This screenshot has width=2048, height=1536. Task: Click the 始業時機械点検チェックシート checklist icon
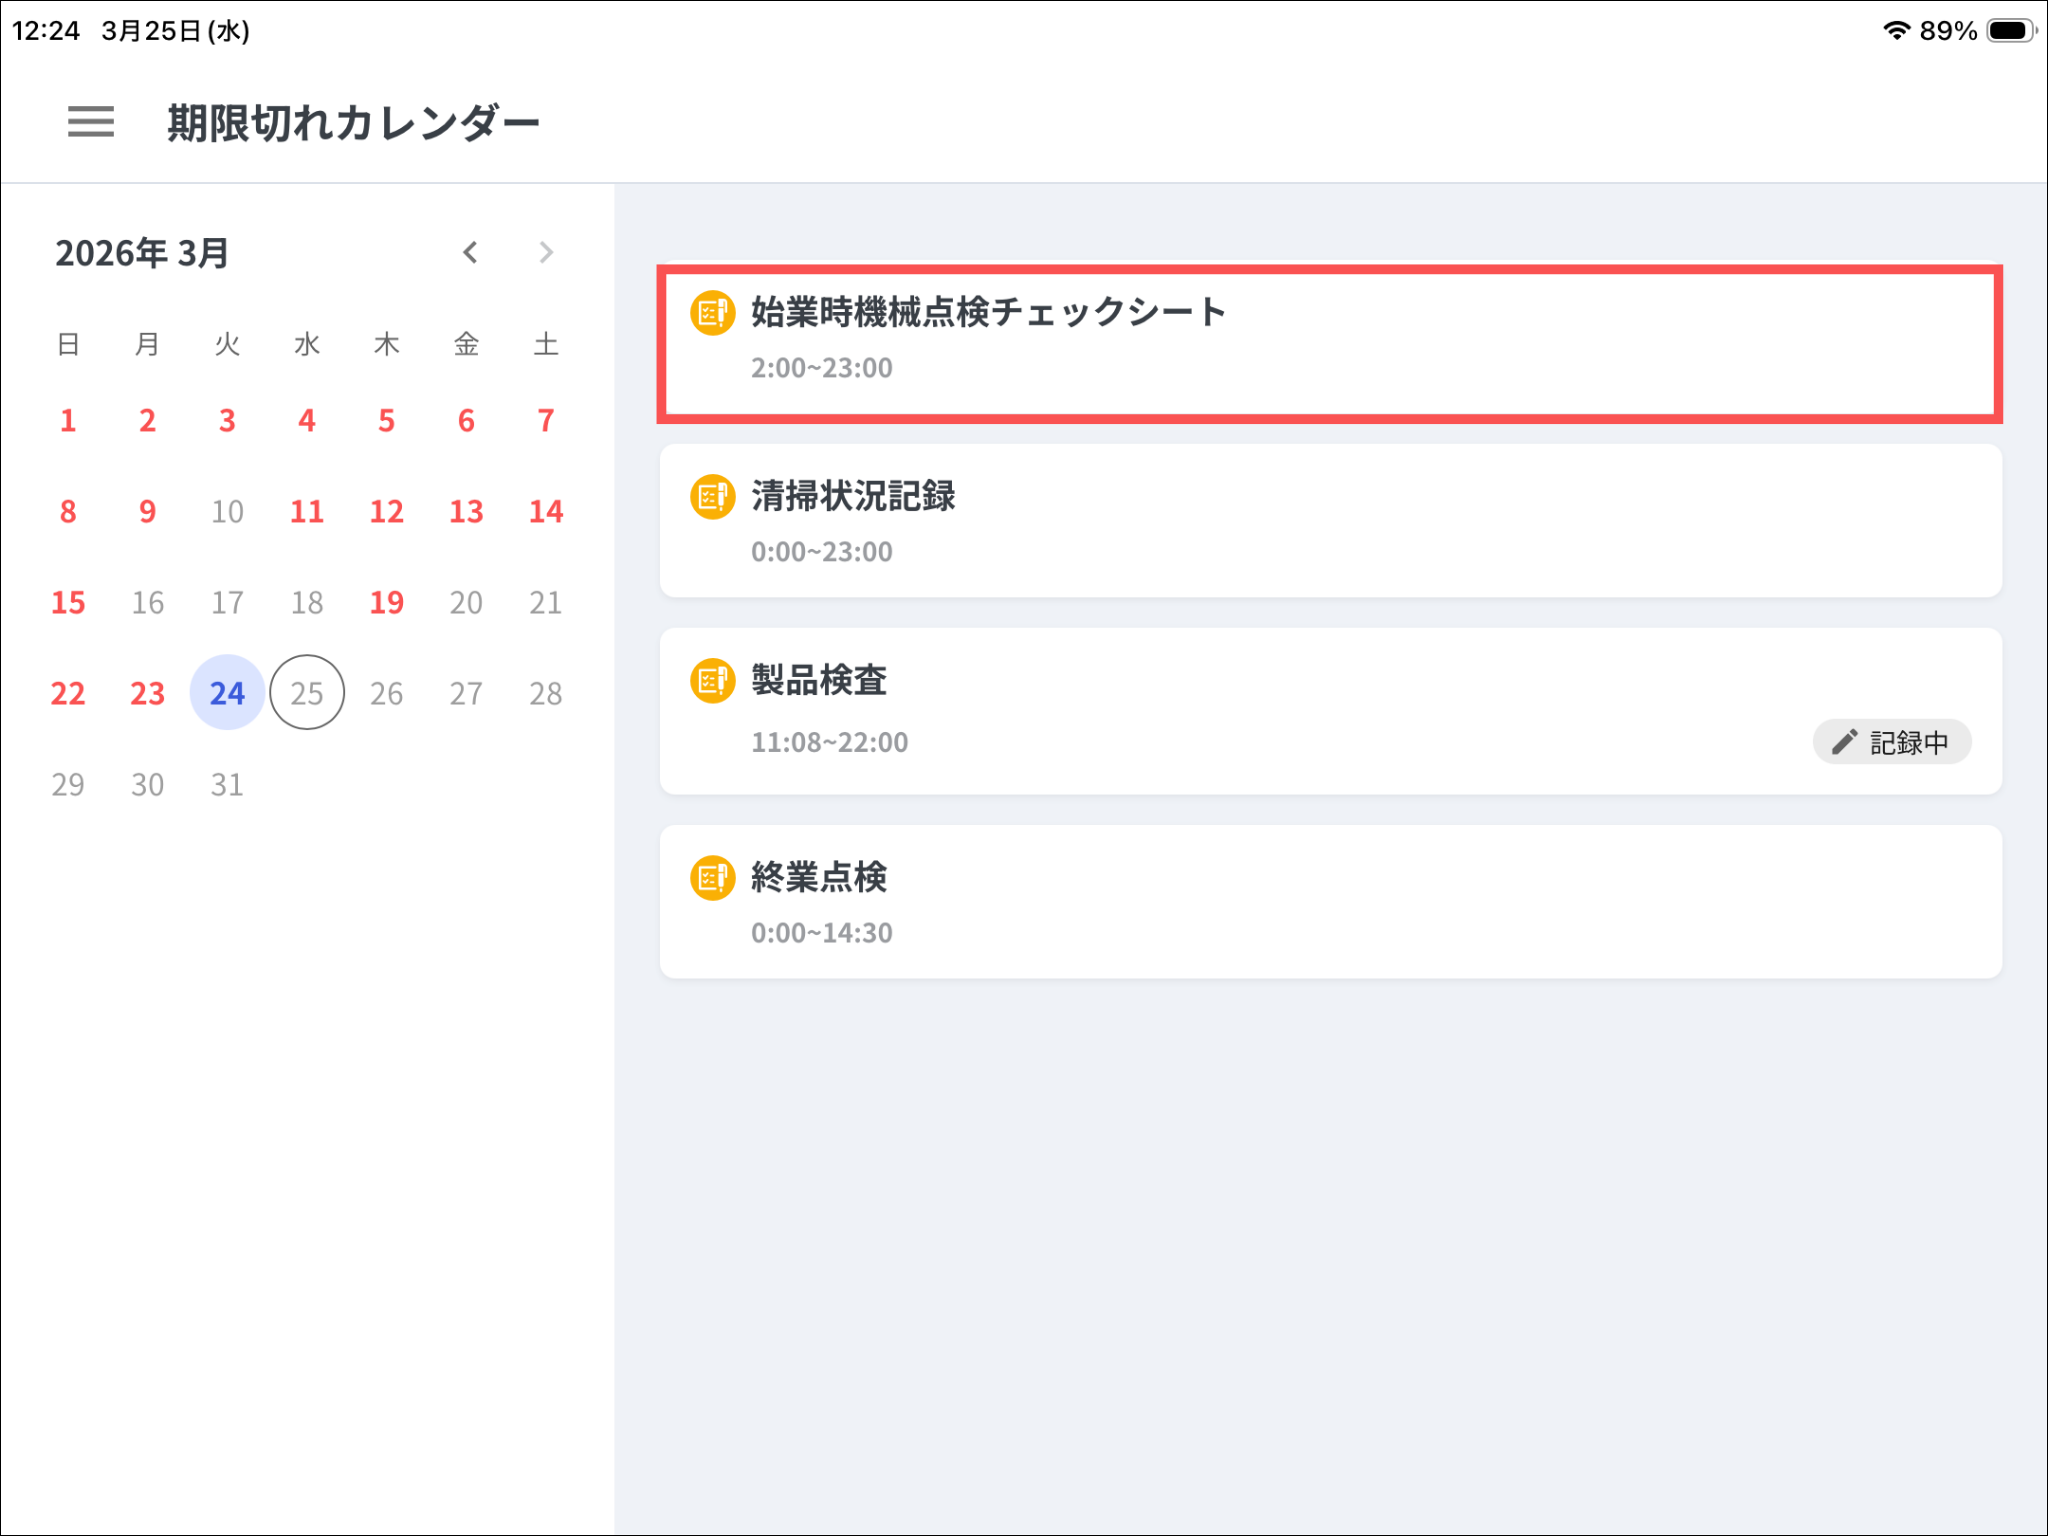[712, 313]
